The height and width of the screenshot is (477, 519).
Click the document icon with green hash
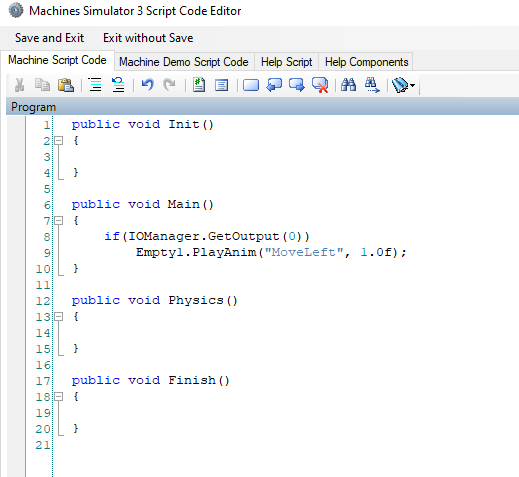click(x=199, y=85)
